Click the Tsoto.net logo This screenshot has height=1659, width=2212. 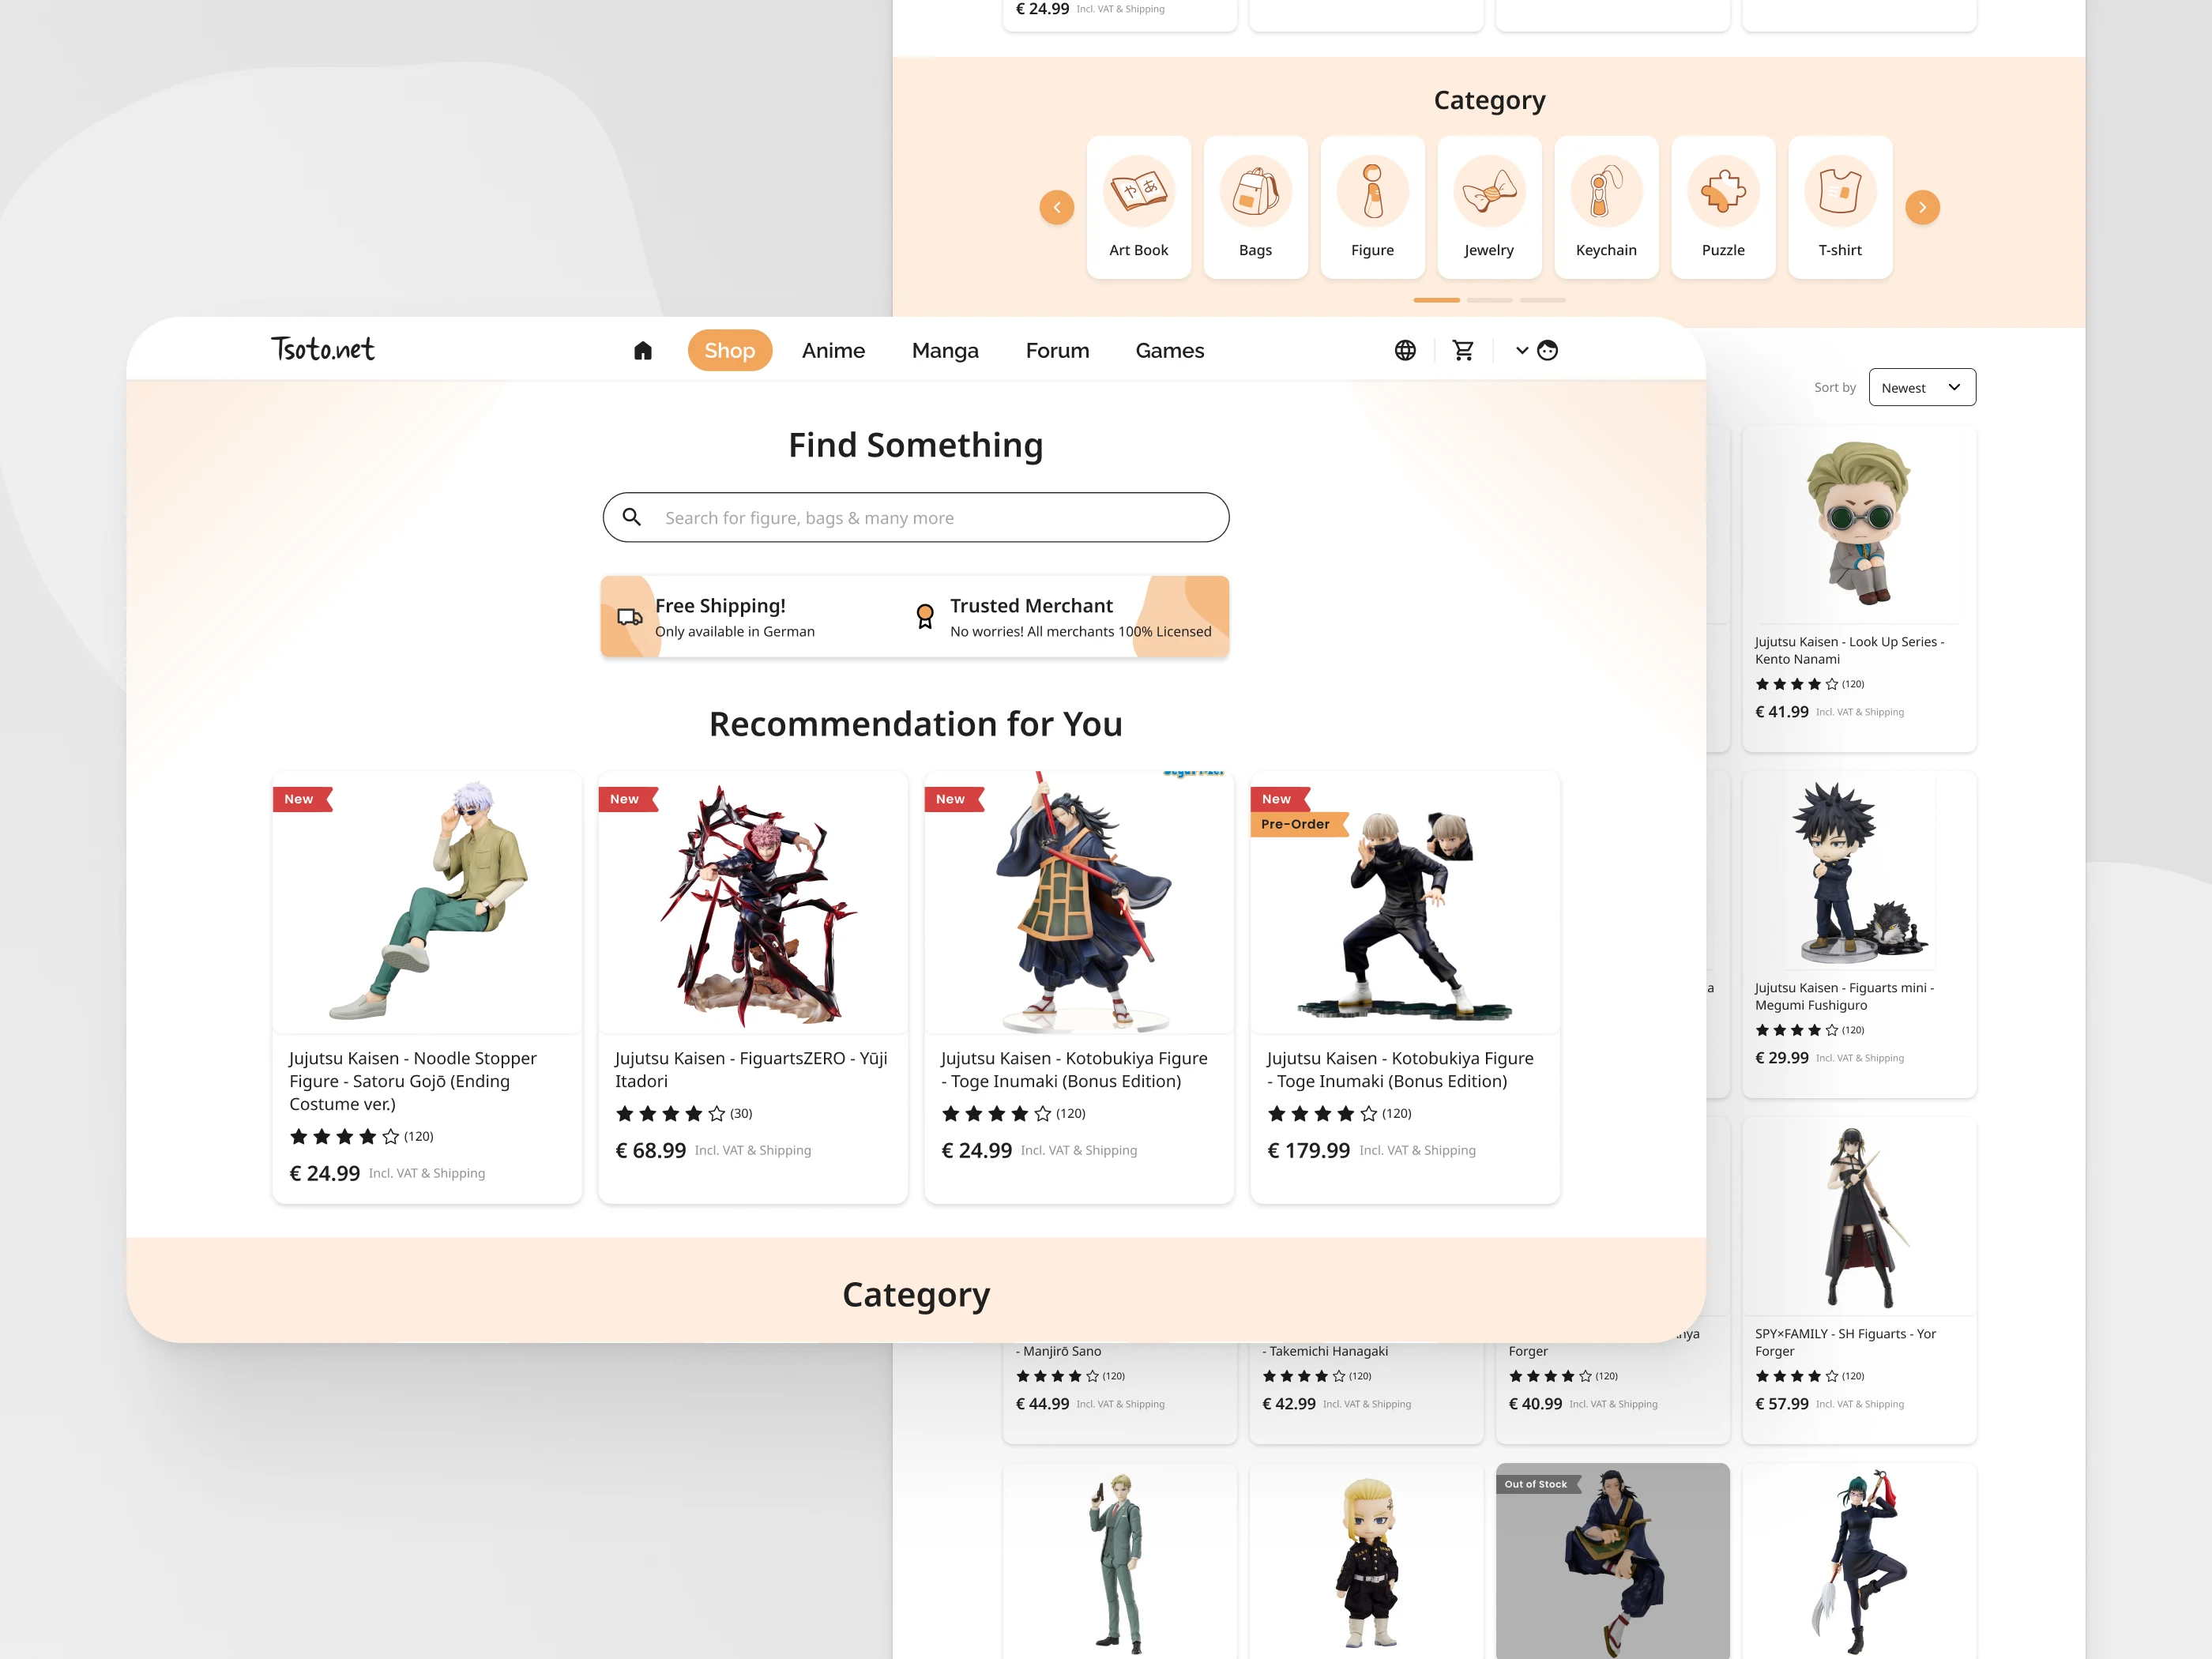[323, 348]
